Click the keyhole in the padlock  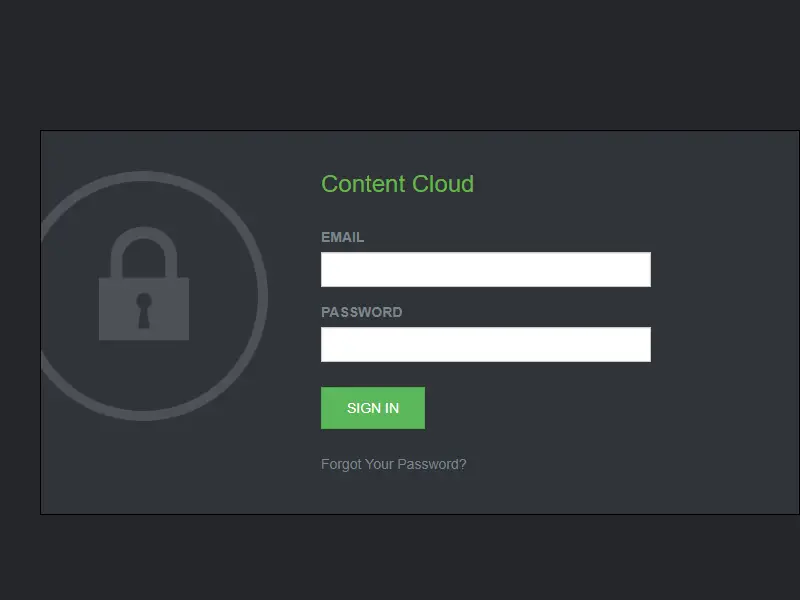click(x=144, y=310)
